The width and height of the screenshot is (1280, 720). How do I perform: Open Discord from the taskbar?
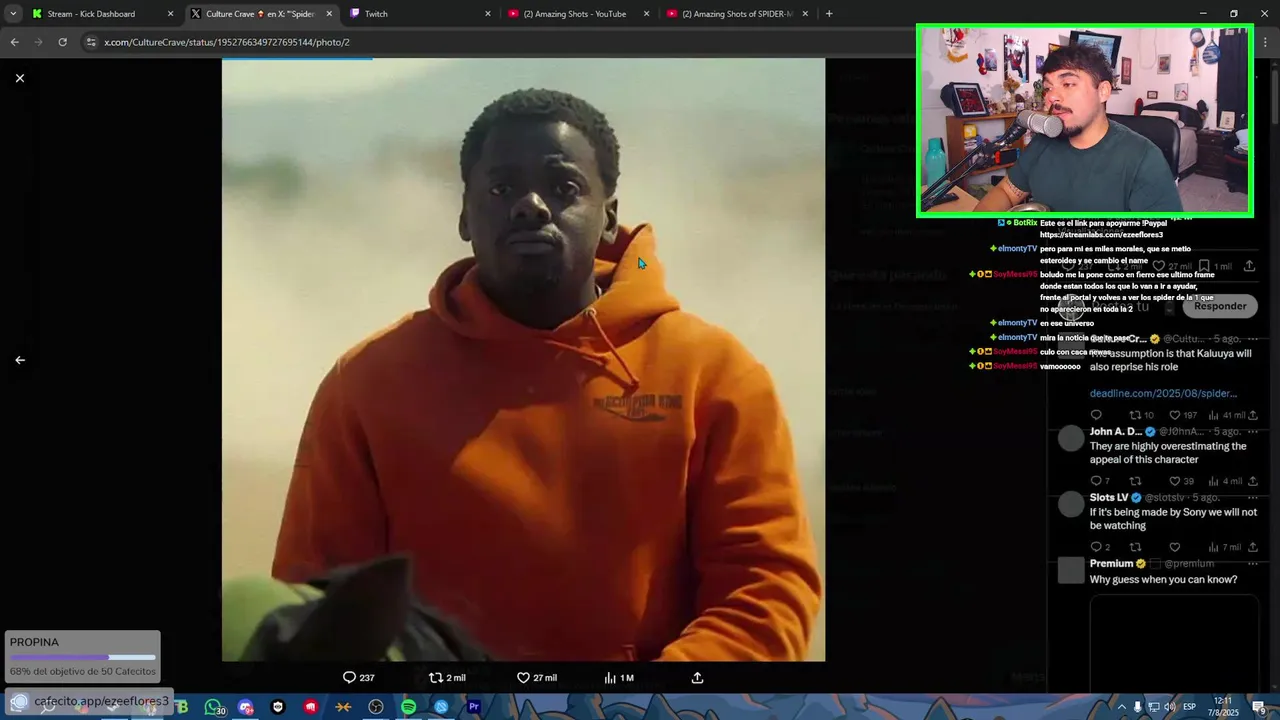click(246, 707)
